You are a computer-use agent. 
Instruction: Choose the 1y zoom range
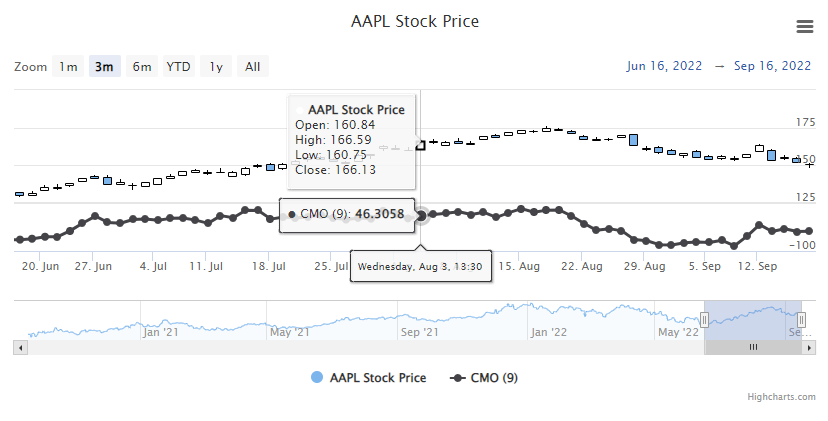215,67
